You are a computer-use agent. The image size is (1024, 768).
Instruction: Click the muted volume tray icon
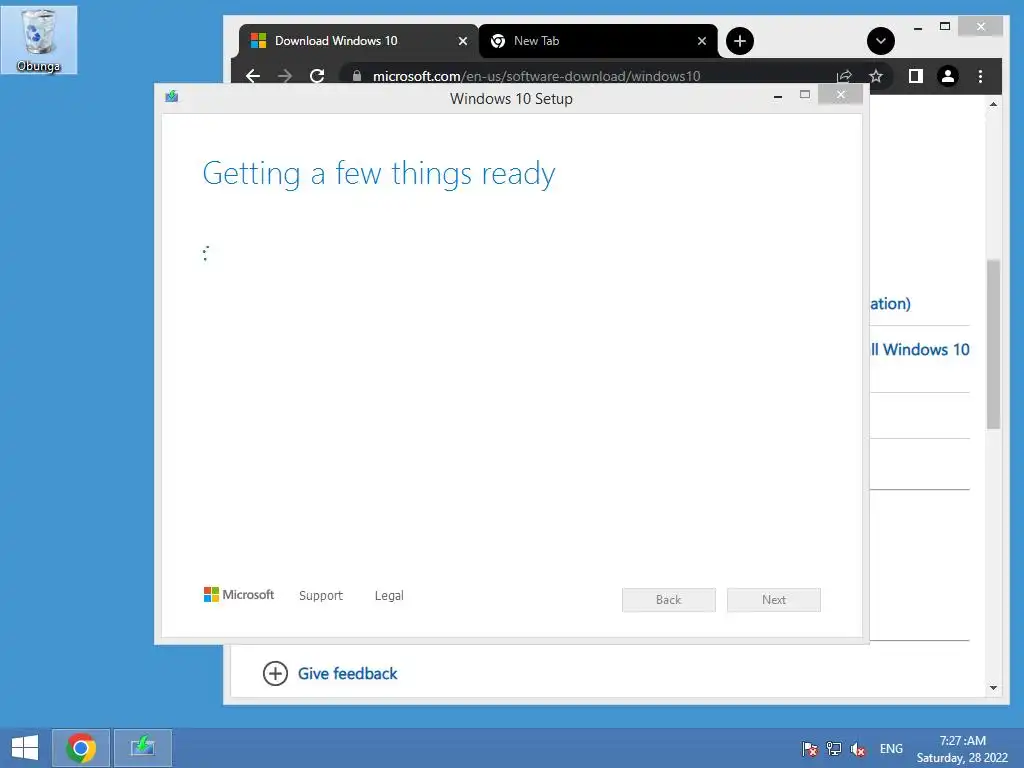[857, 748]
